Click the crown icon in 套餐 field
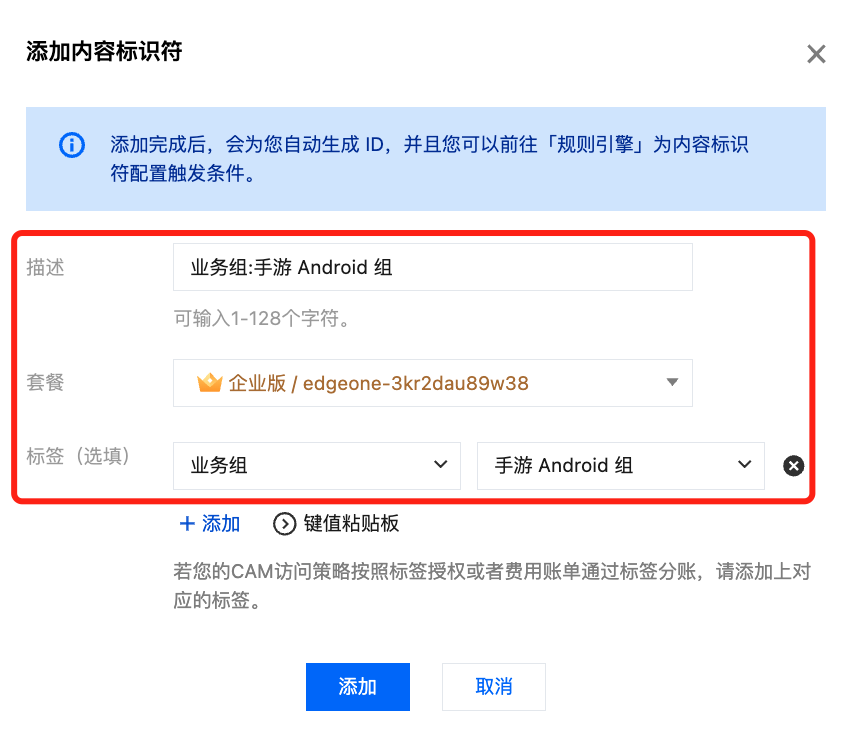The image size is (858, 734). [209, 383]
